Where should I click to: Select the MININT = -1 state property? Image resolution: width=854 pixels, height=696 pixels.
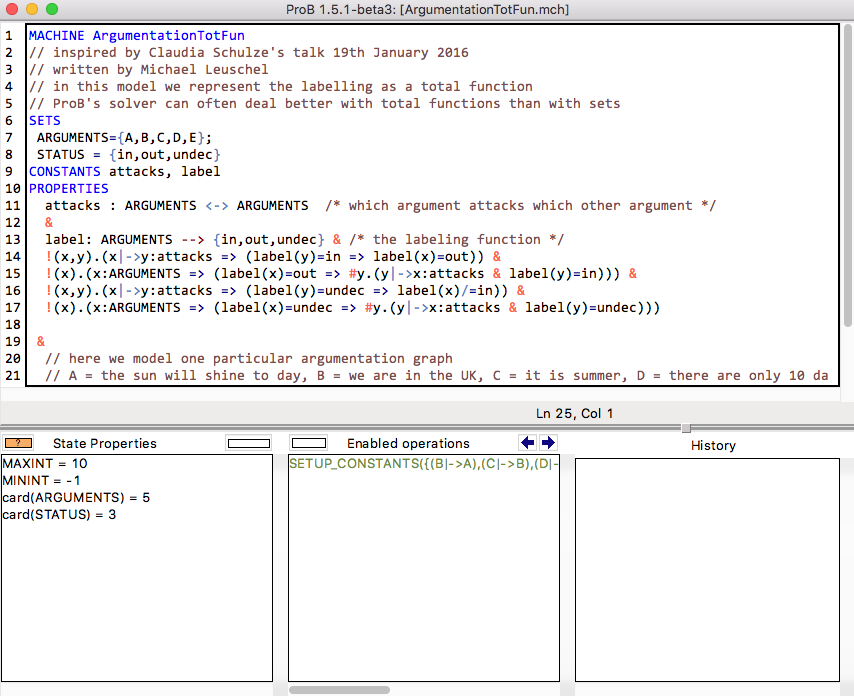click(43, 481)
